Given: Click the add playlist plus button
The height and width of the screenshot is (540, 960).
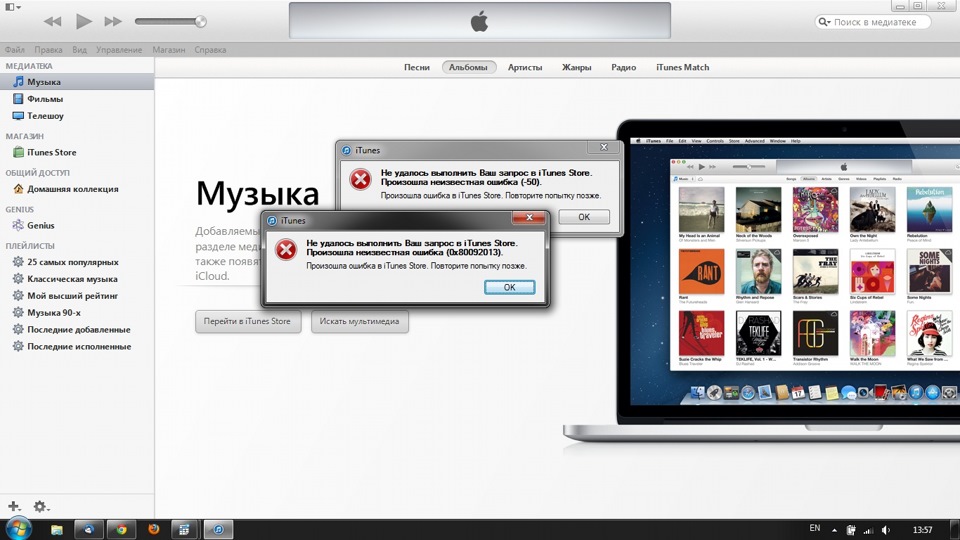Looking at the screenshot, I should [14, 506].
